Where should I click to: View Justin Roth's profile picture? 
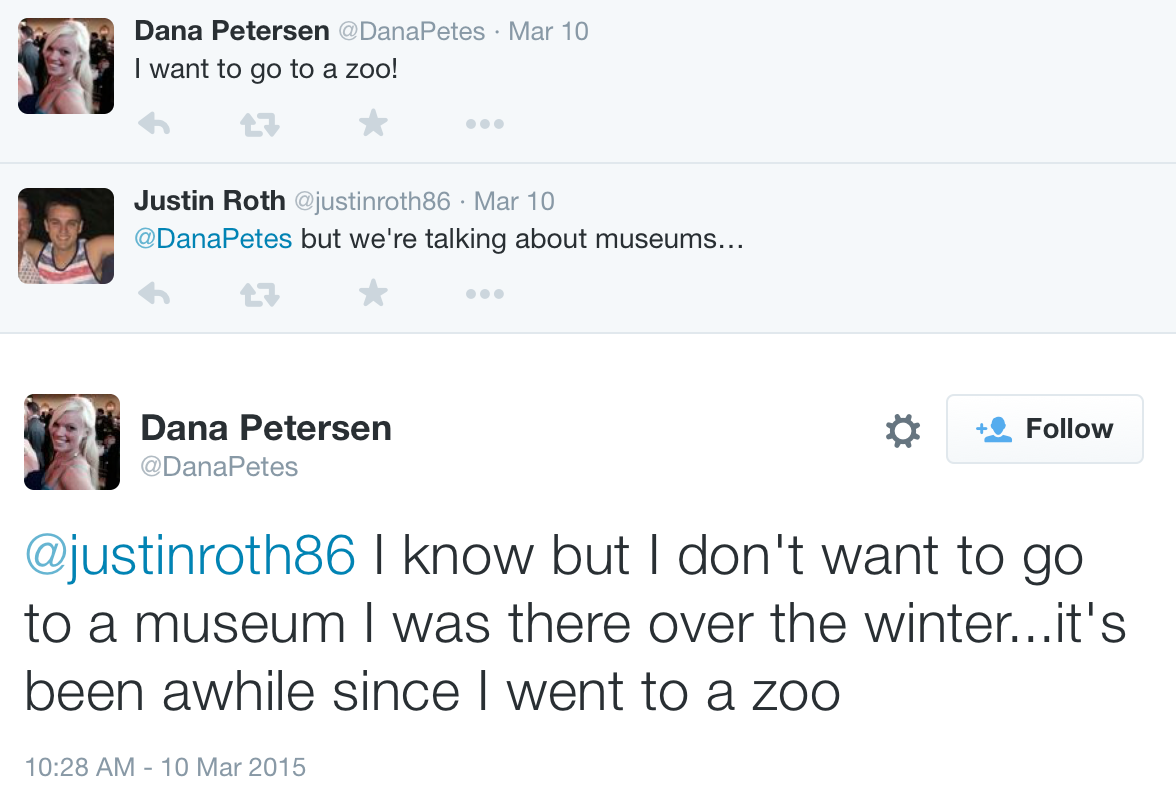[x=66, y=236]
